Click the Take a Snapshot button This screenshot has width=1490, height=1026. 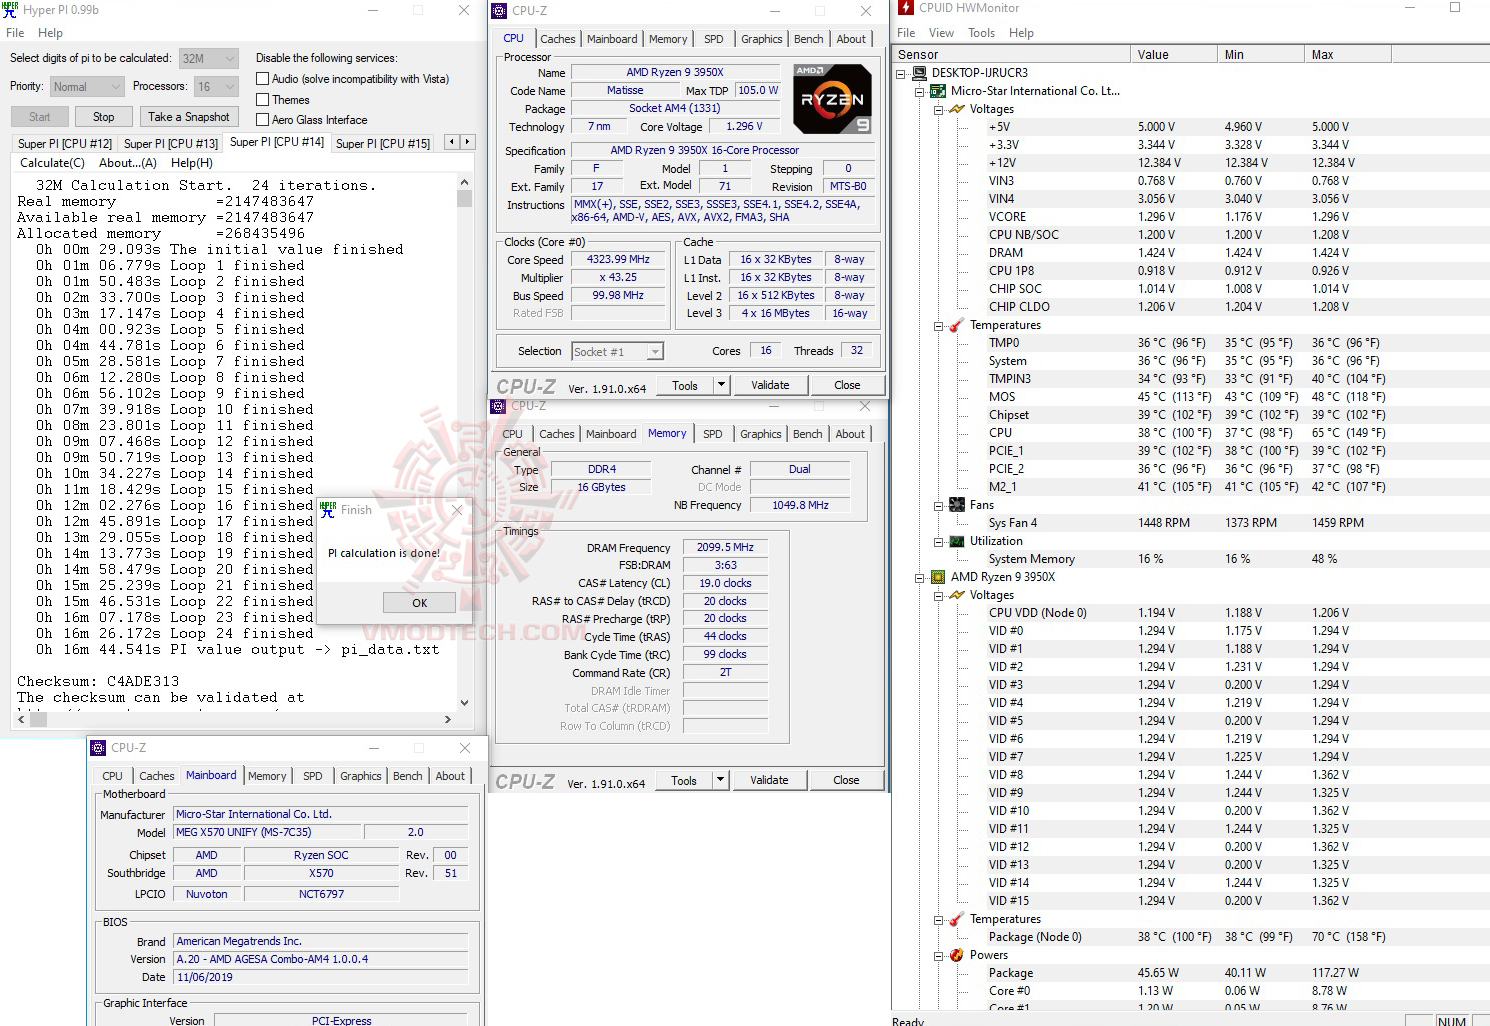coord(189,116)
